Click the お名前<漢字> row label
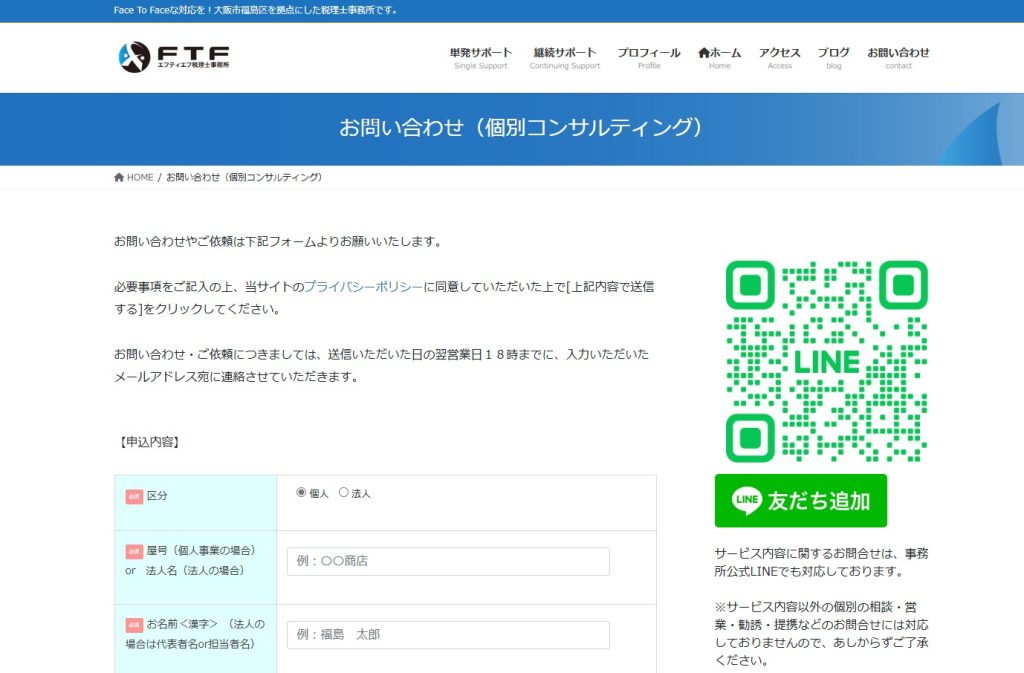 point(195,634)
